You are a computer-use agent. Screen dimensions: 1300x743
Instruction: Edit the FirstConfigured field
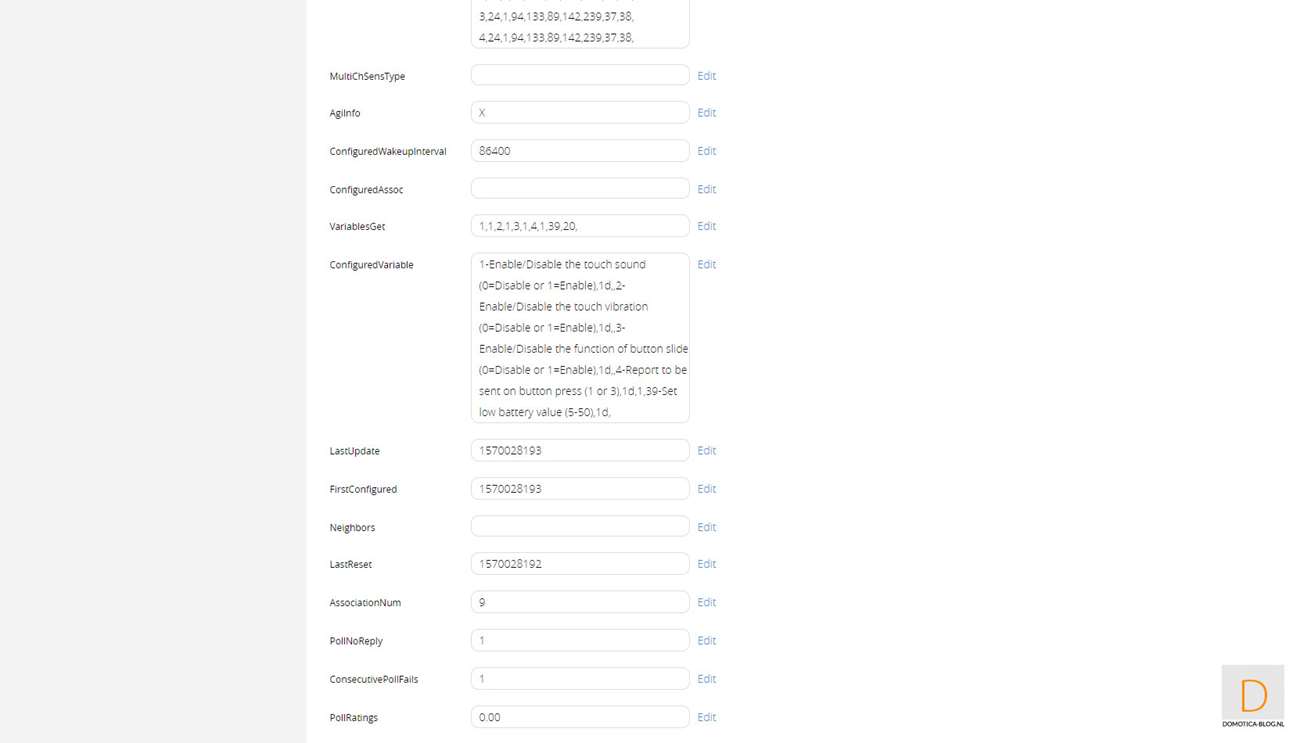706,489
